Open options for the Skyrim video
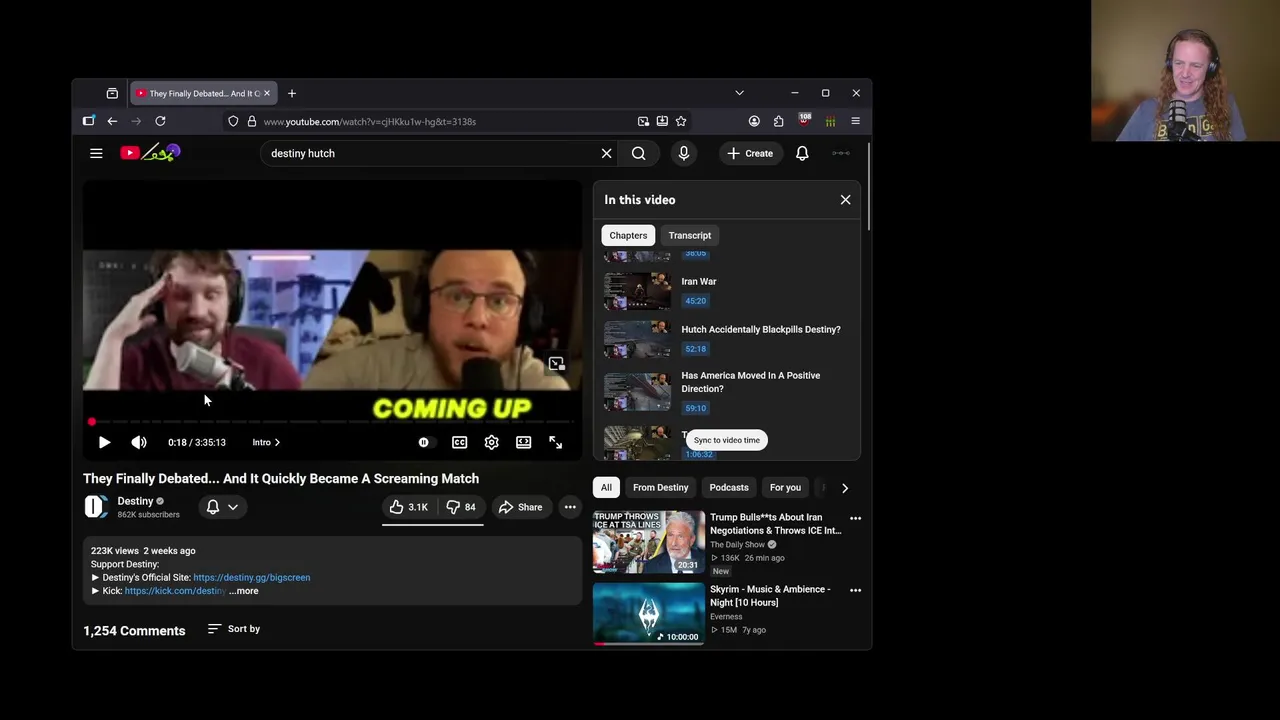 [855, 591]
